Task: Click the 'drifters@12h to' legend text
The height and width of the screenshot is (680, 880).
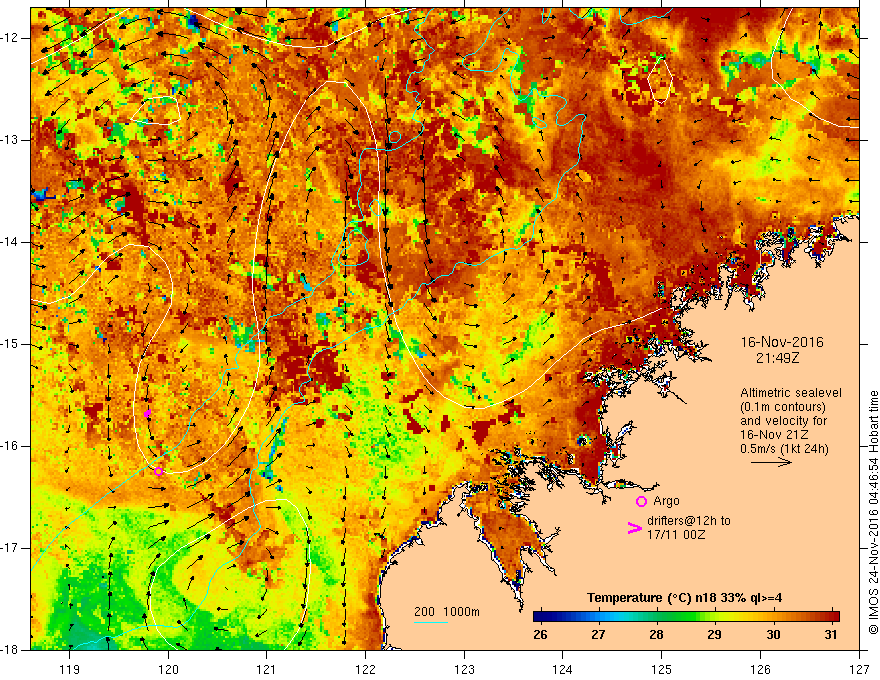Action: pos(689,521)
